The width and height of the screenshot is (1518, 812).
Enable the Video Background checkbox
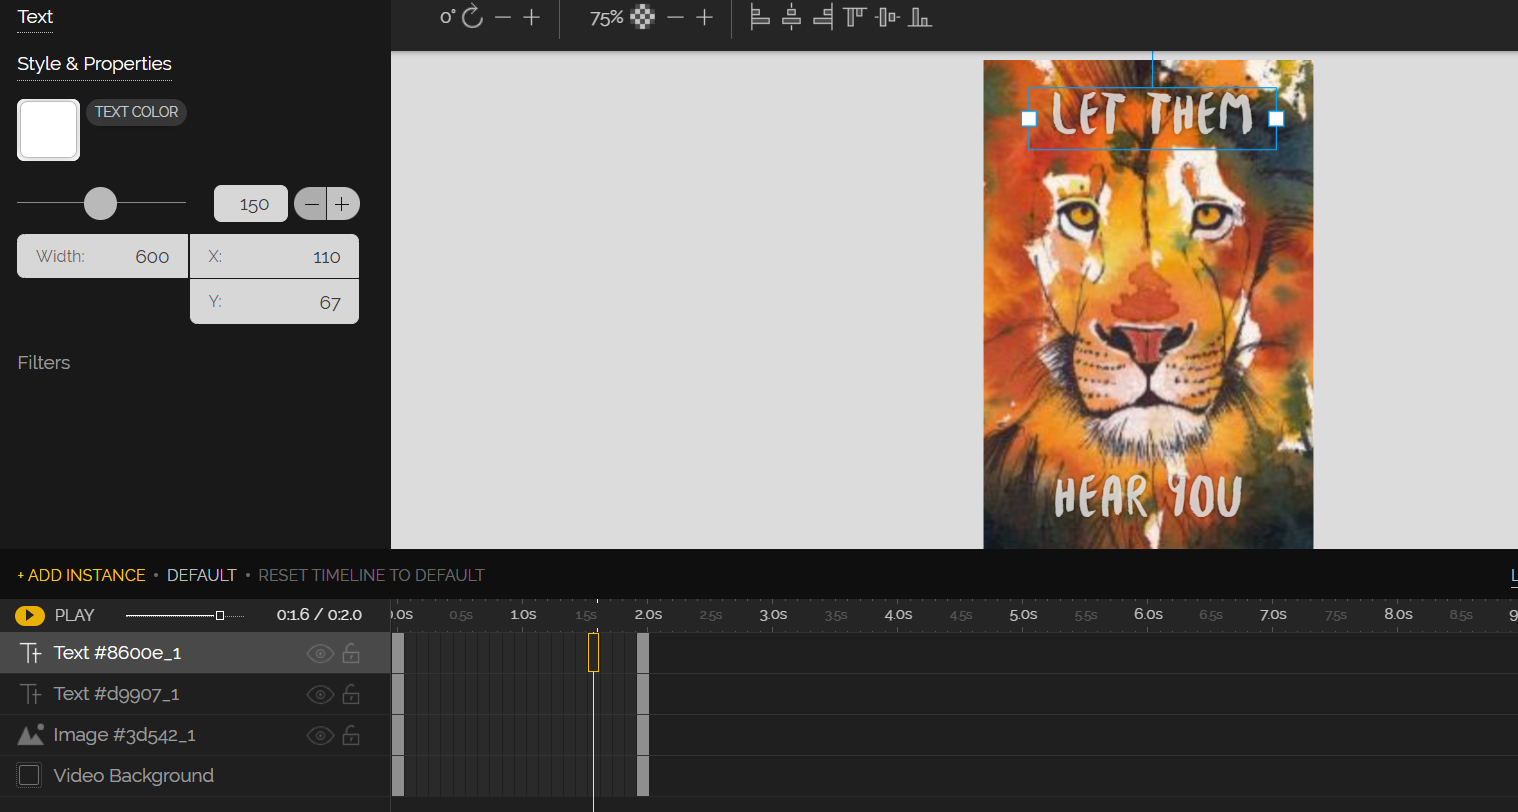[x=30, y=776]
